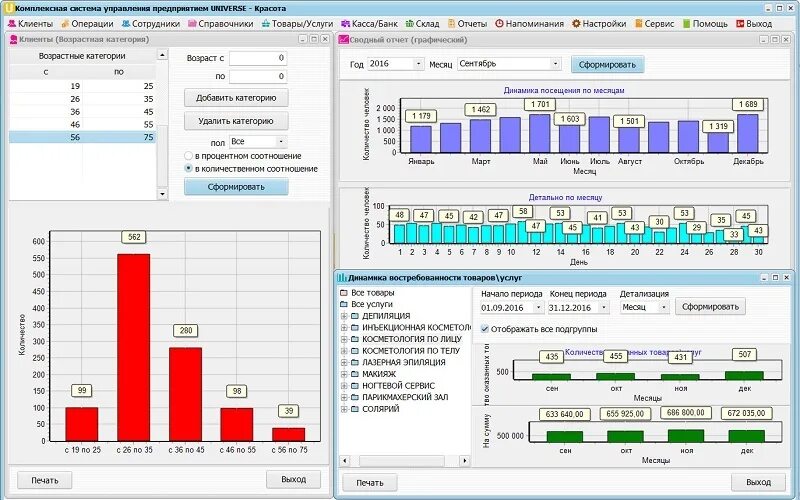The image size is (800, 500).
Task: Click Выход button in the Клиенты window
Action: tap(293, 479)
